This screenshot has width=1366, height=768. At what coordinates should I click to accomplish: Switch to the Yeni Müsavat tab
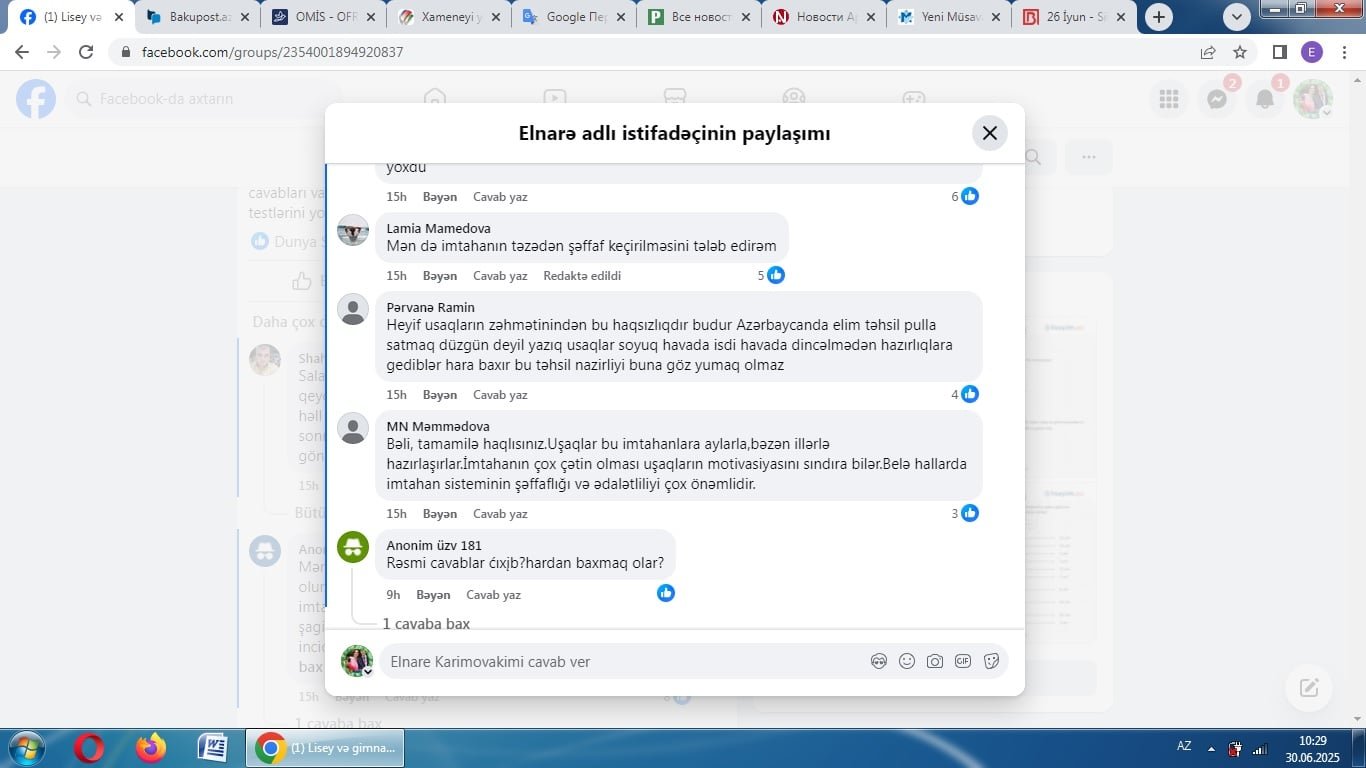(x=948, y=17)
